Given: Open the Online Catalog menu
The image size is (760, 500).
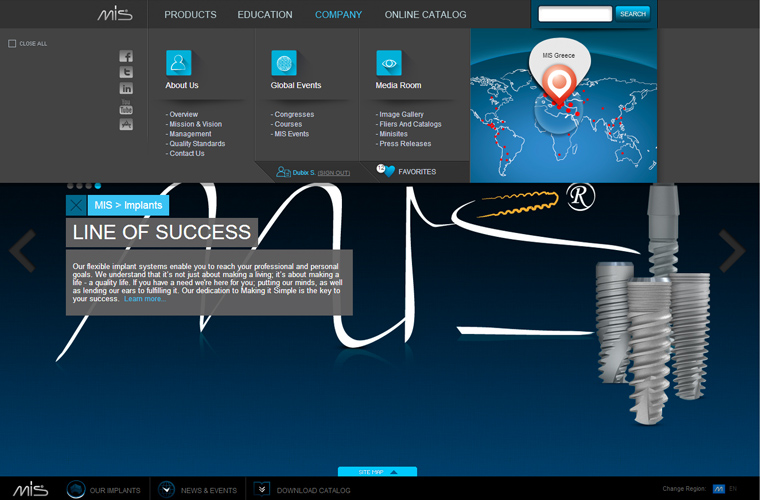Looking at the screenshot, I should click(425, 15).
